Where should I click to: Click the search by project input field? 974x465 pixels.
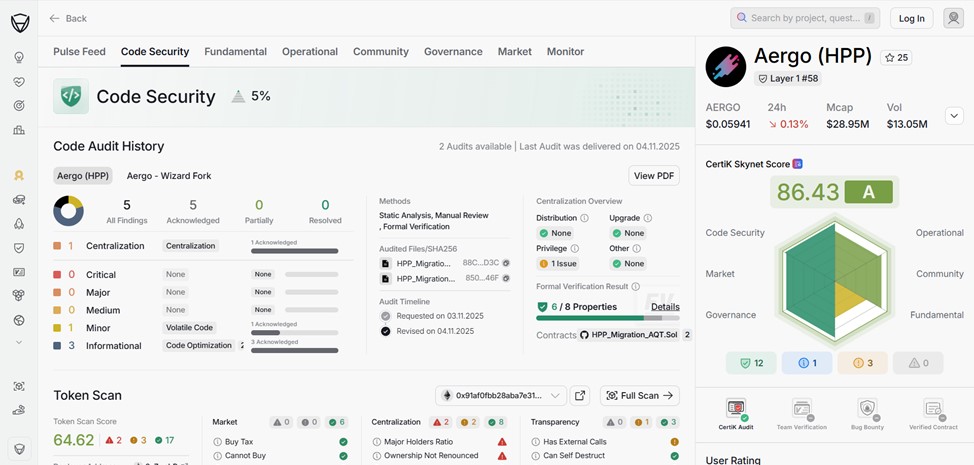(805, 18)
